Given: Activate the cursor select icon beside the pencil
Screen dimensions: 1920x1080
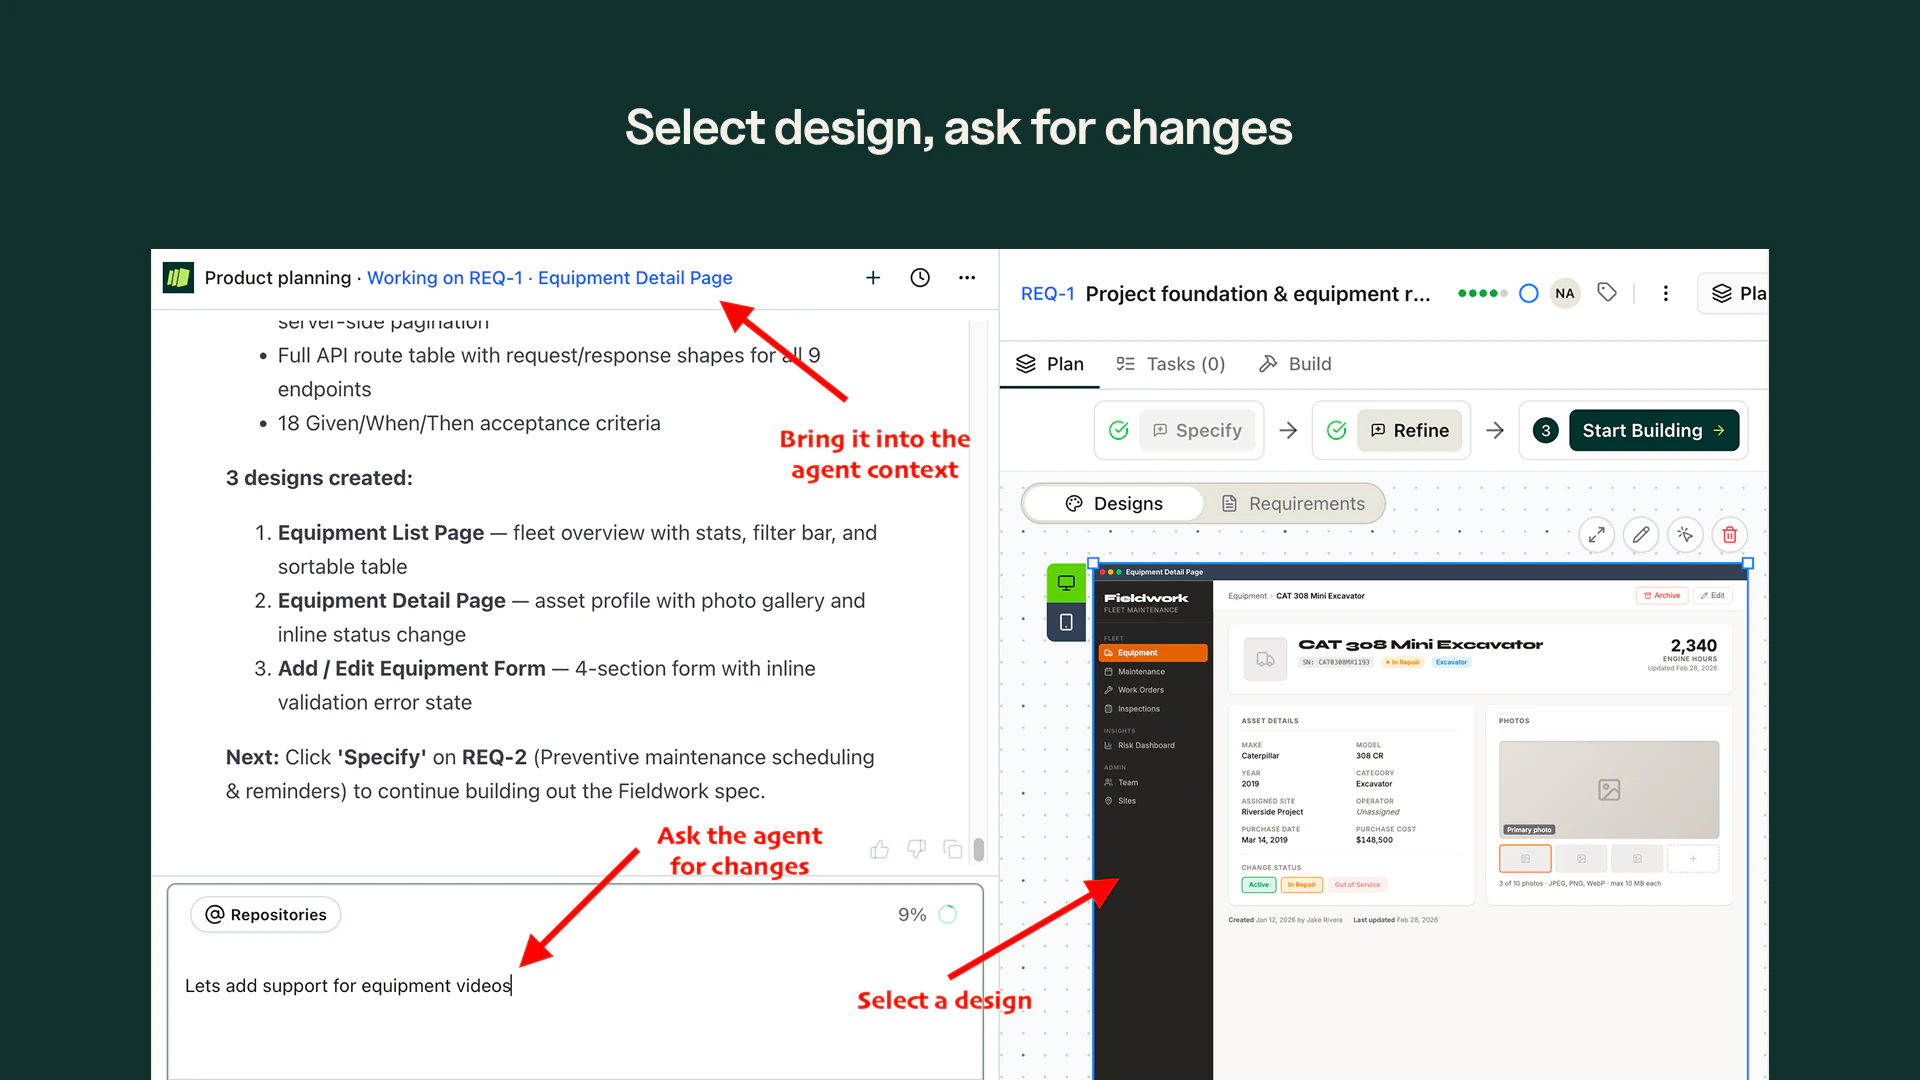Looking at the screenshot, I should click(1685, 535).
